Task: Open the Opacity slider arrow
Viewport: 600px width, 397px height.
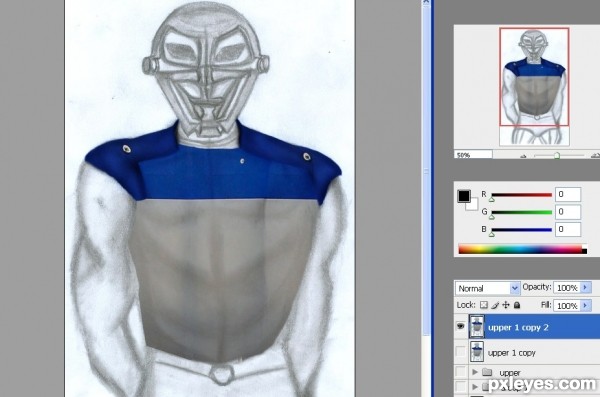Action: [585, 288]
